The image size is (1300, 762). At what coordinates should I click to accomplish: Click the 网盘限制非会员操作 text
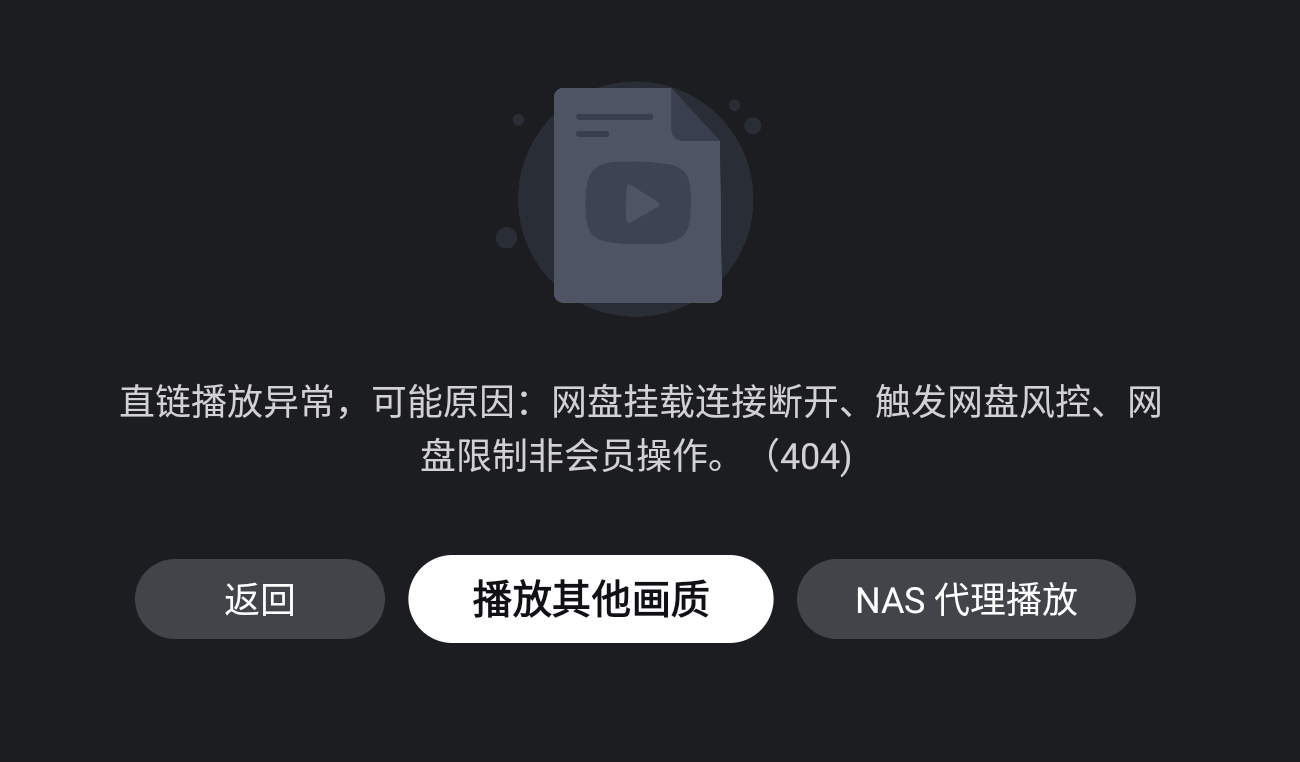tap(565, 457)
